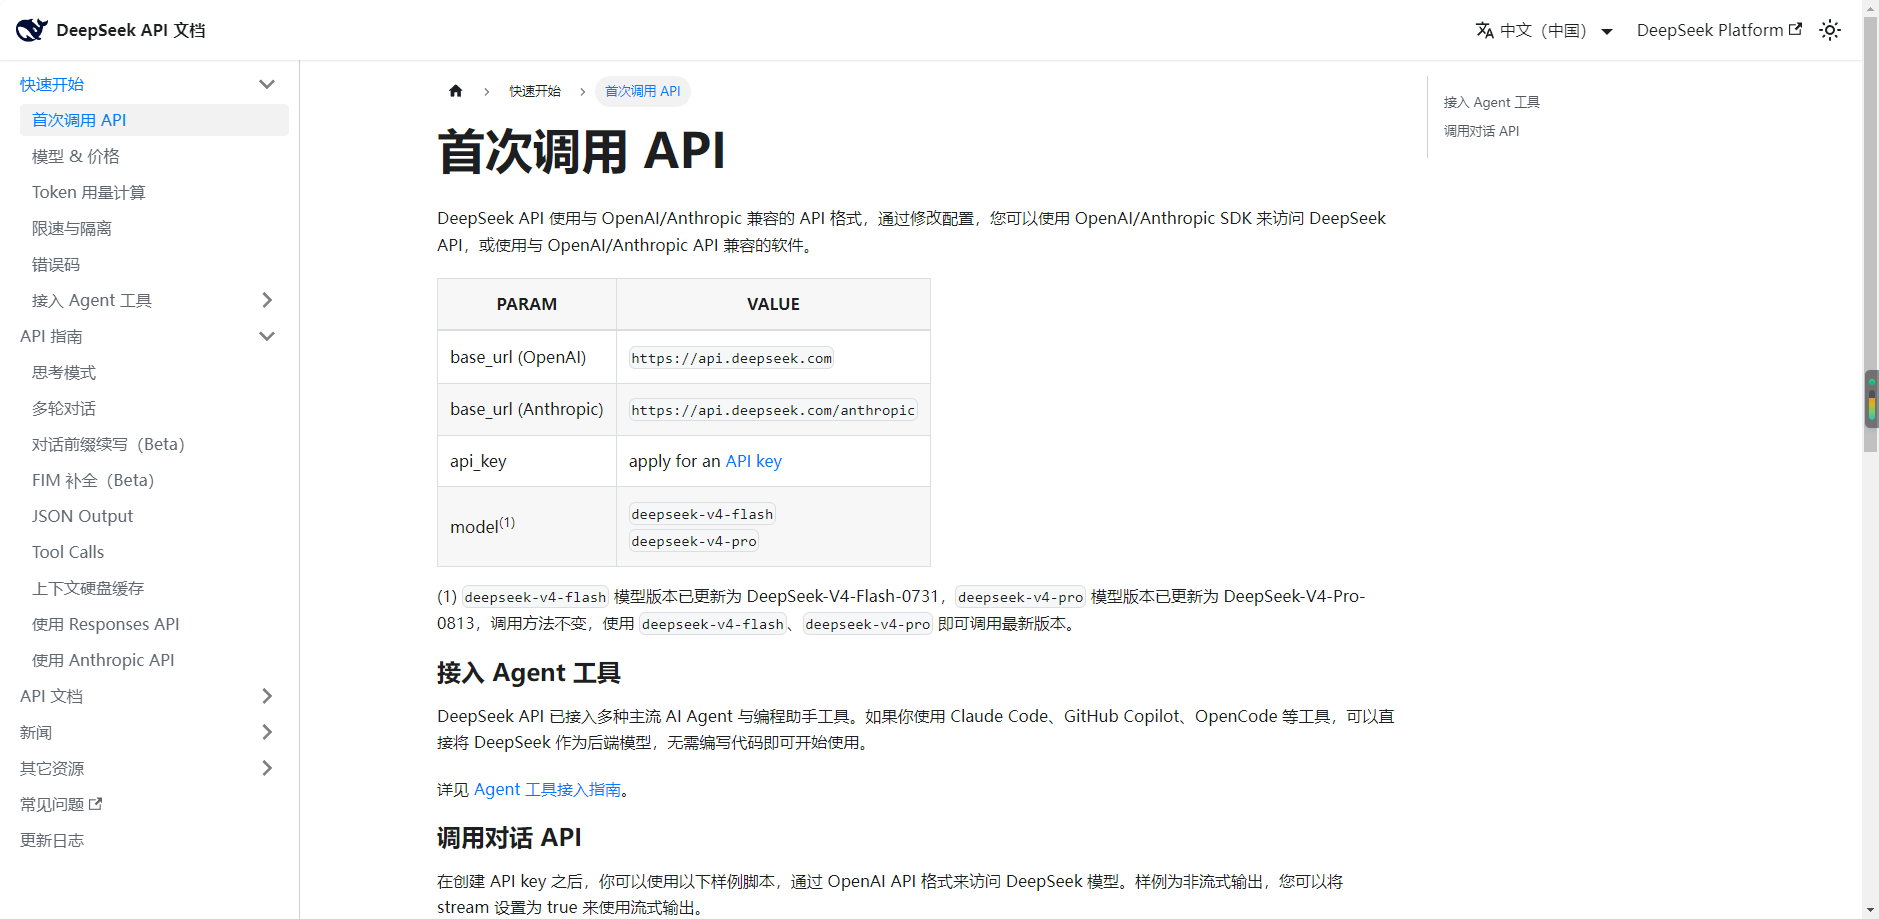The height and width of the screenshot is (919, 1879).
Task: Open the 常见问题 external sidebar link
Action: pos(61,804)
